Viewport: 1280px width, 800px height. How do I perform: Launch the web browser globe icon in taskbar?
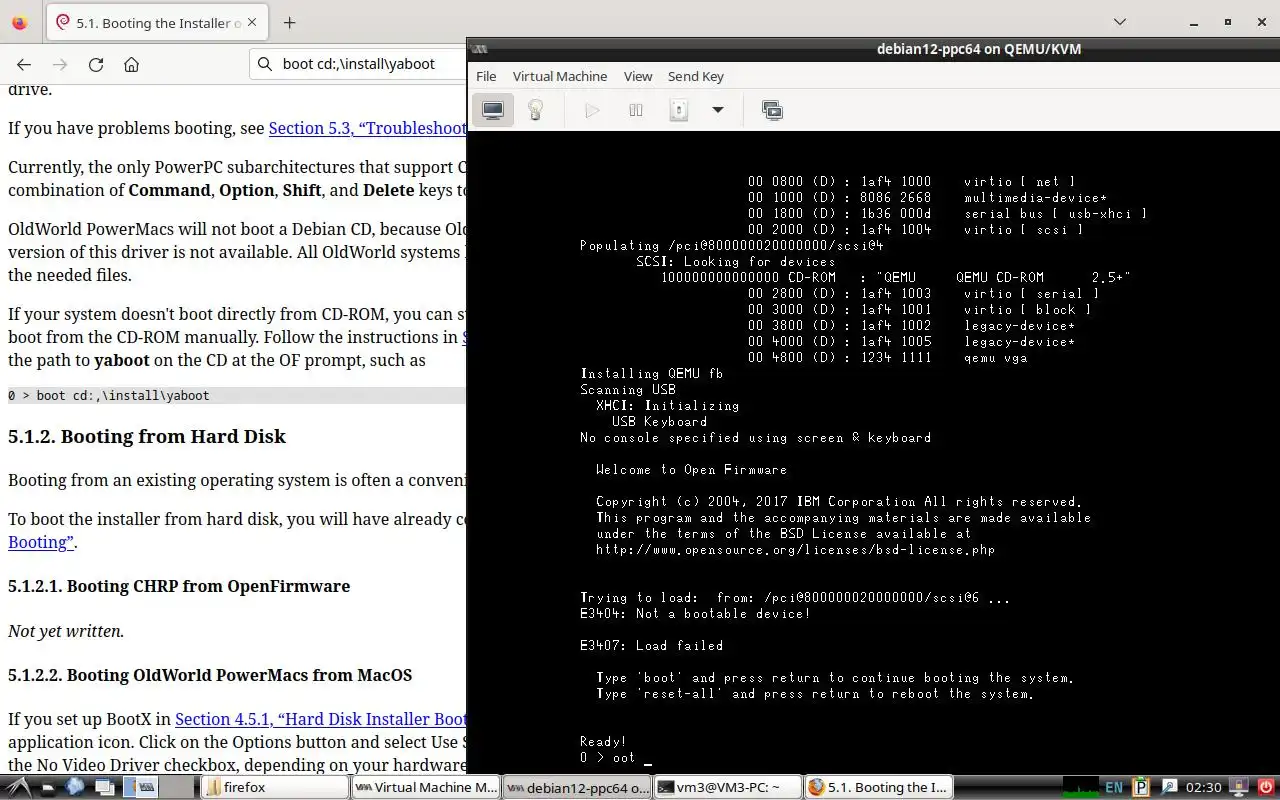point(74,787)
